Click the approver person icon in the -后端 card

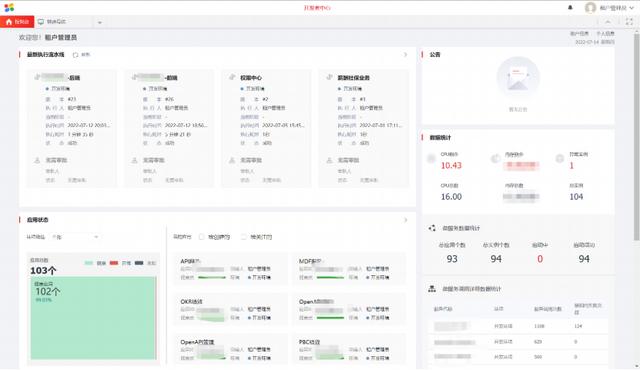pos(37,160)
